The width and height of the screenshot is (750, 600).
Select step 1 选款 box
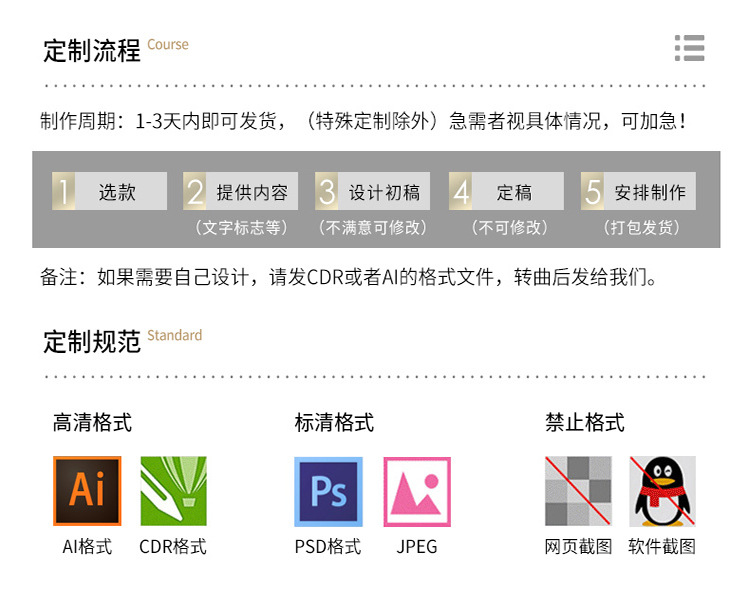pyautogui.click(x=110, y=191)
